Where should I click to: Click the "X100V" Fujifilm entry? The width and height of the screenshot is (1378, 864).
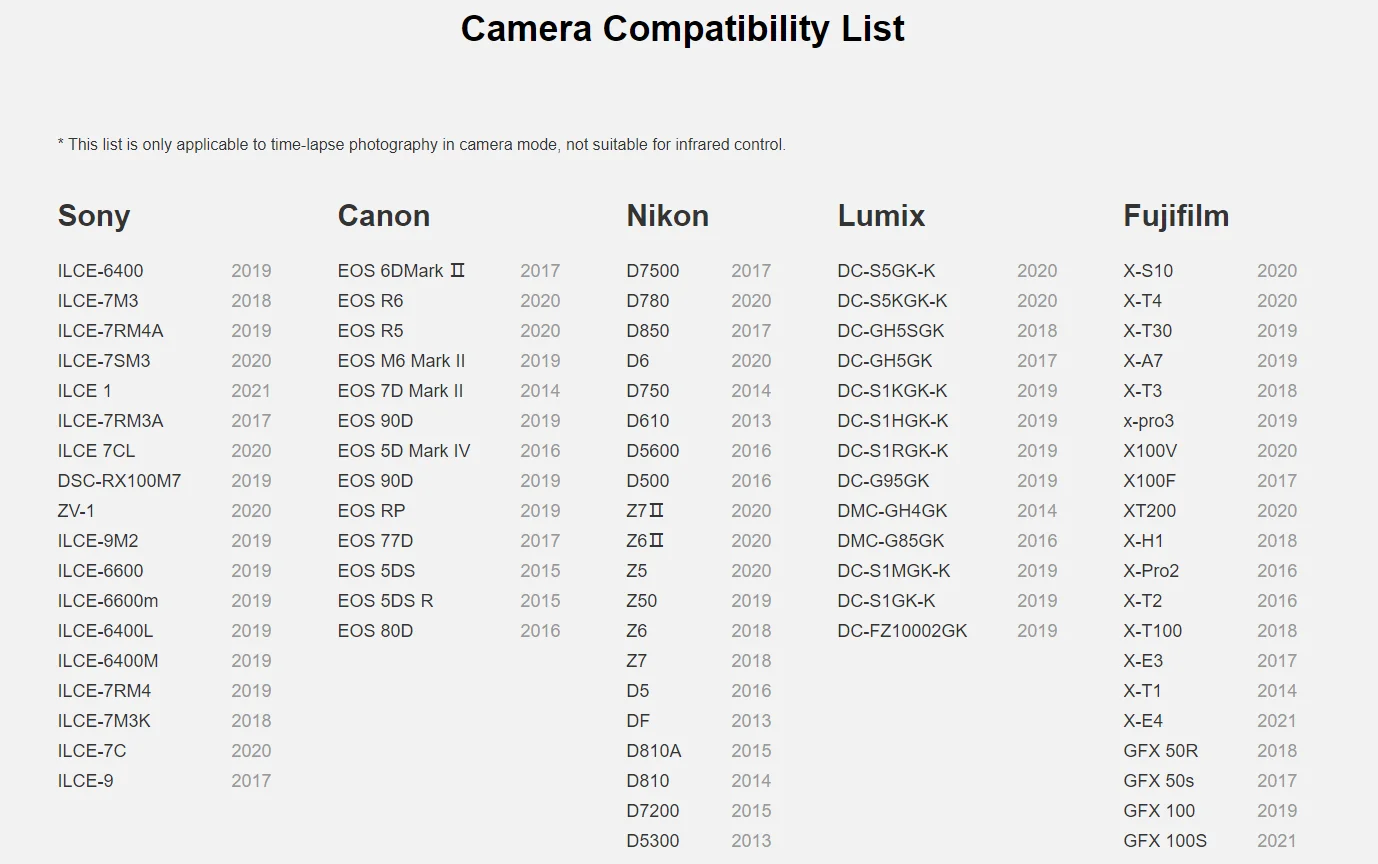(x=1151, y=451)
